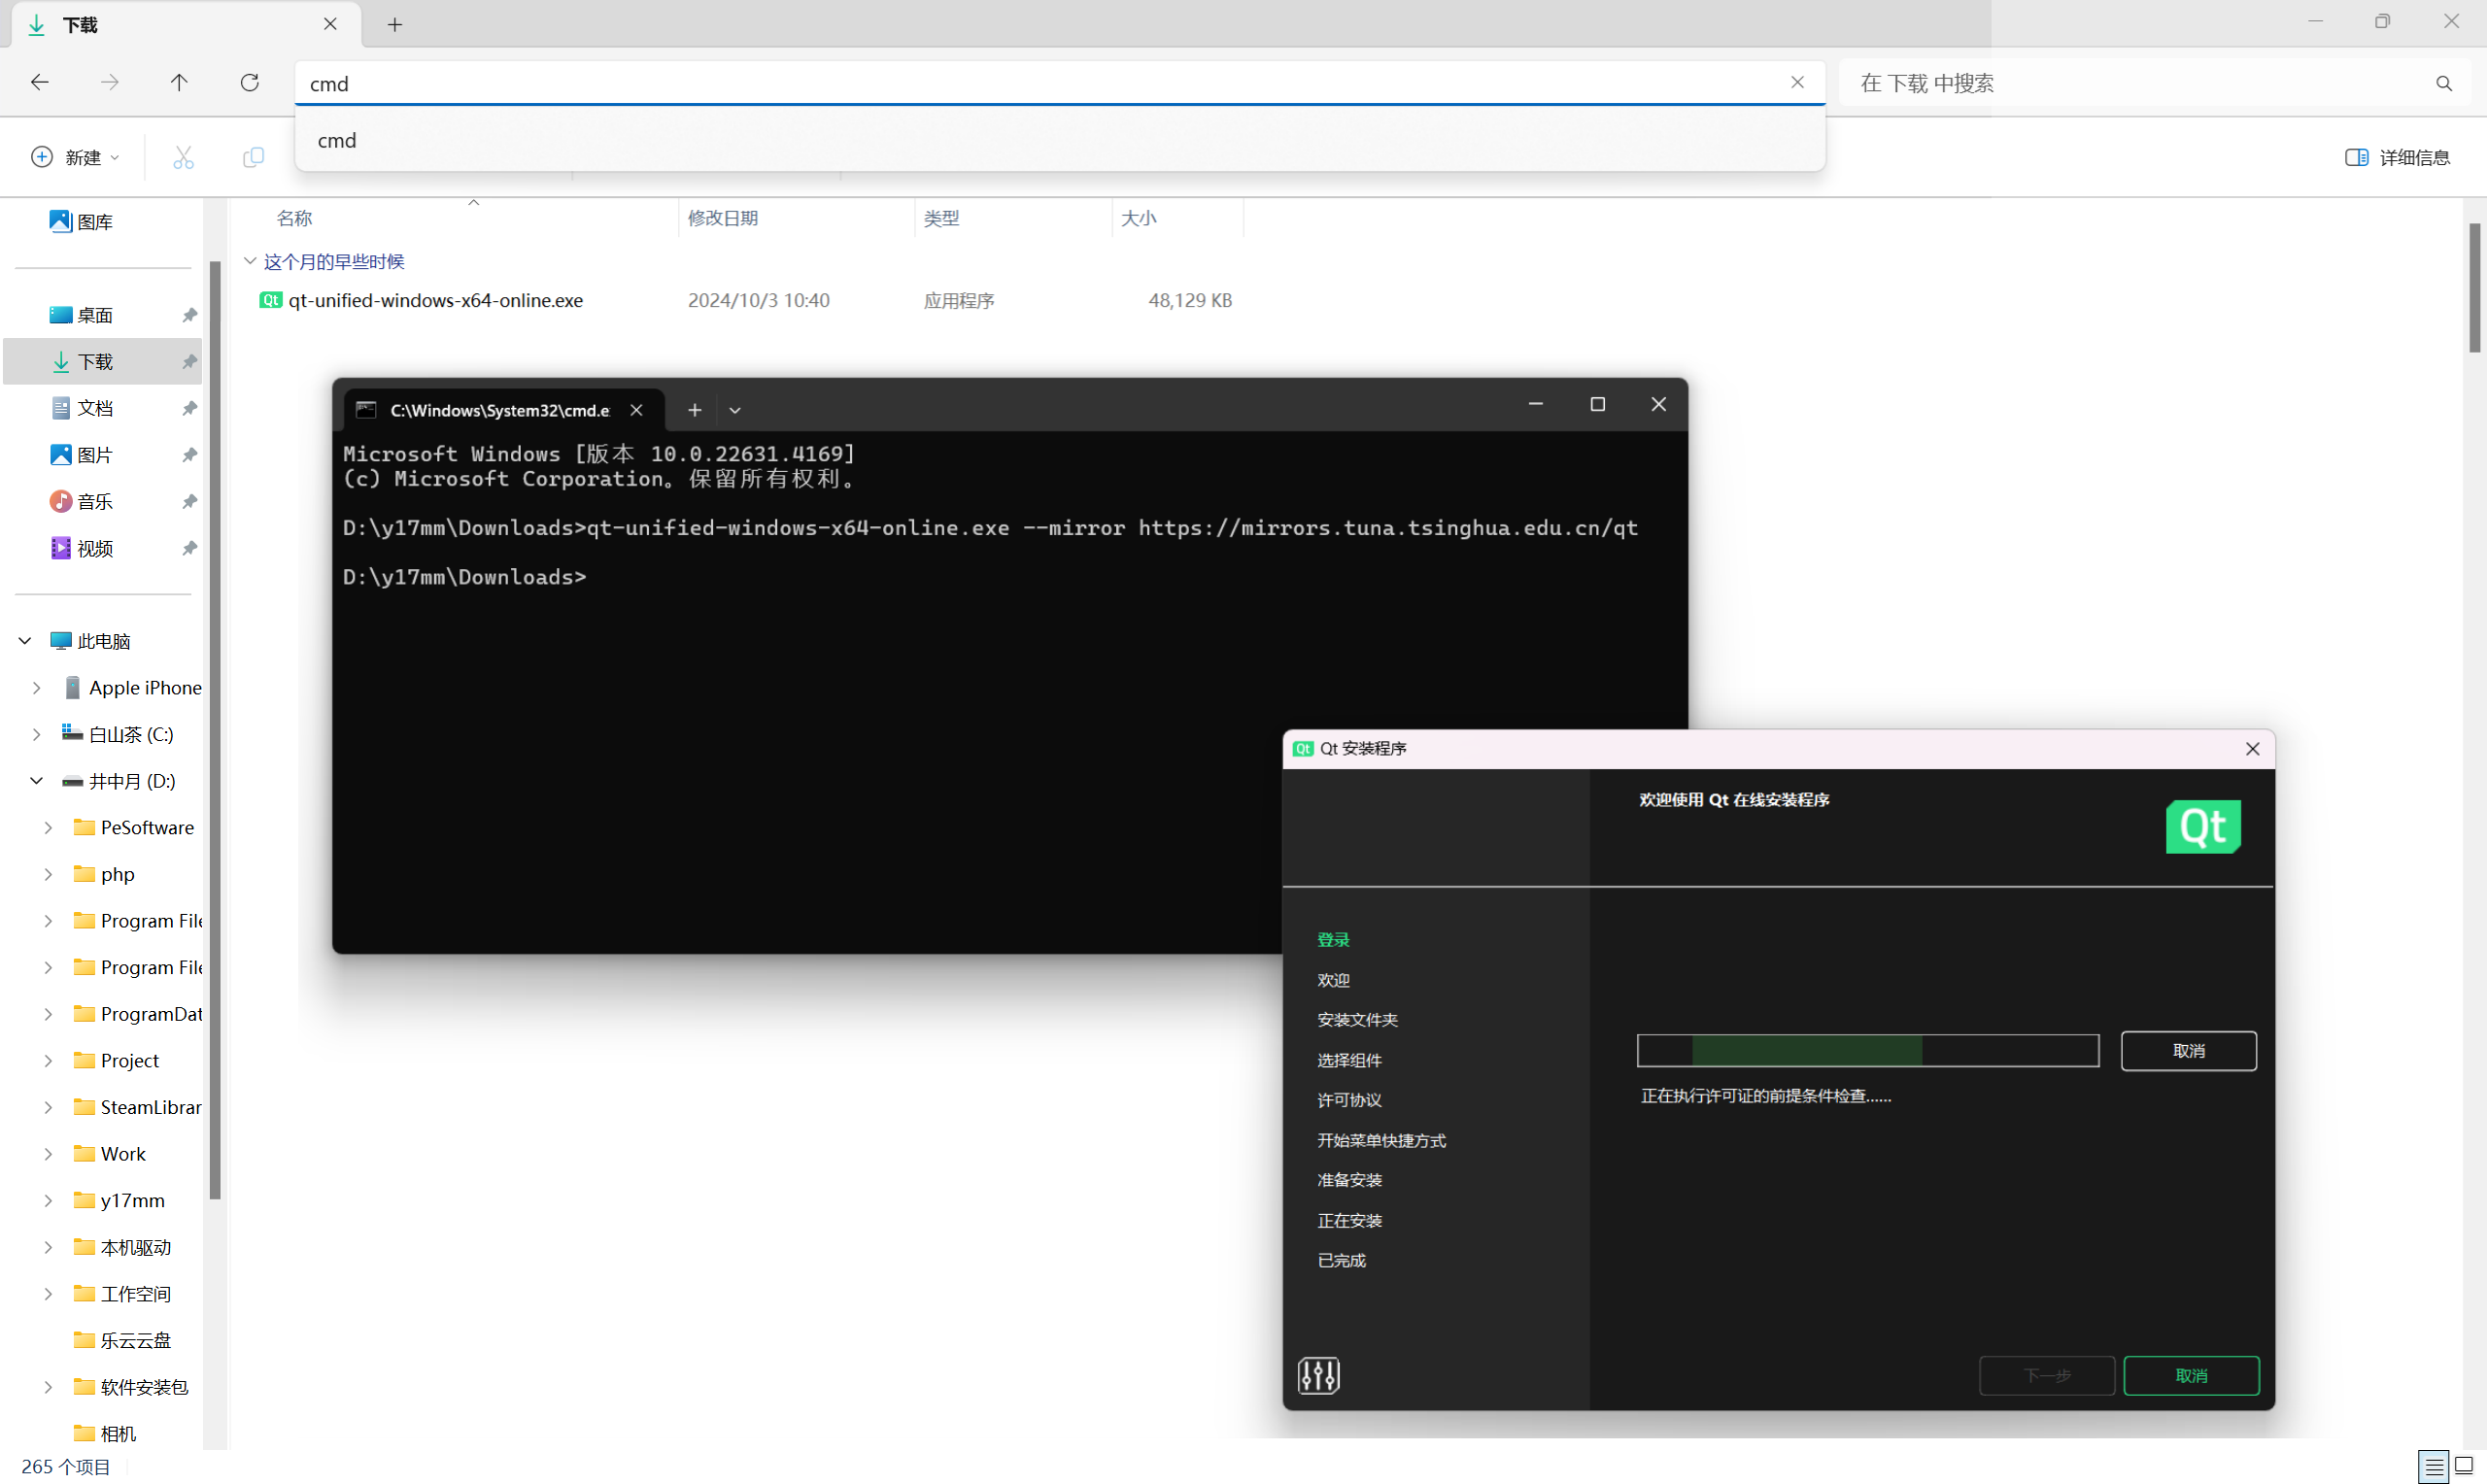Open the Qt installer settings icon

(1318, 1376)
